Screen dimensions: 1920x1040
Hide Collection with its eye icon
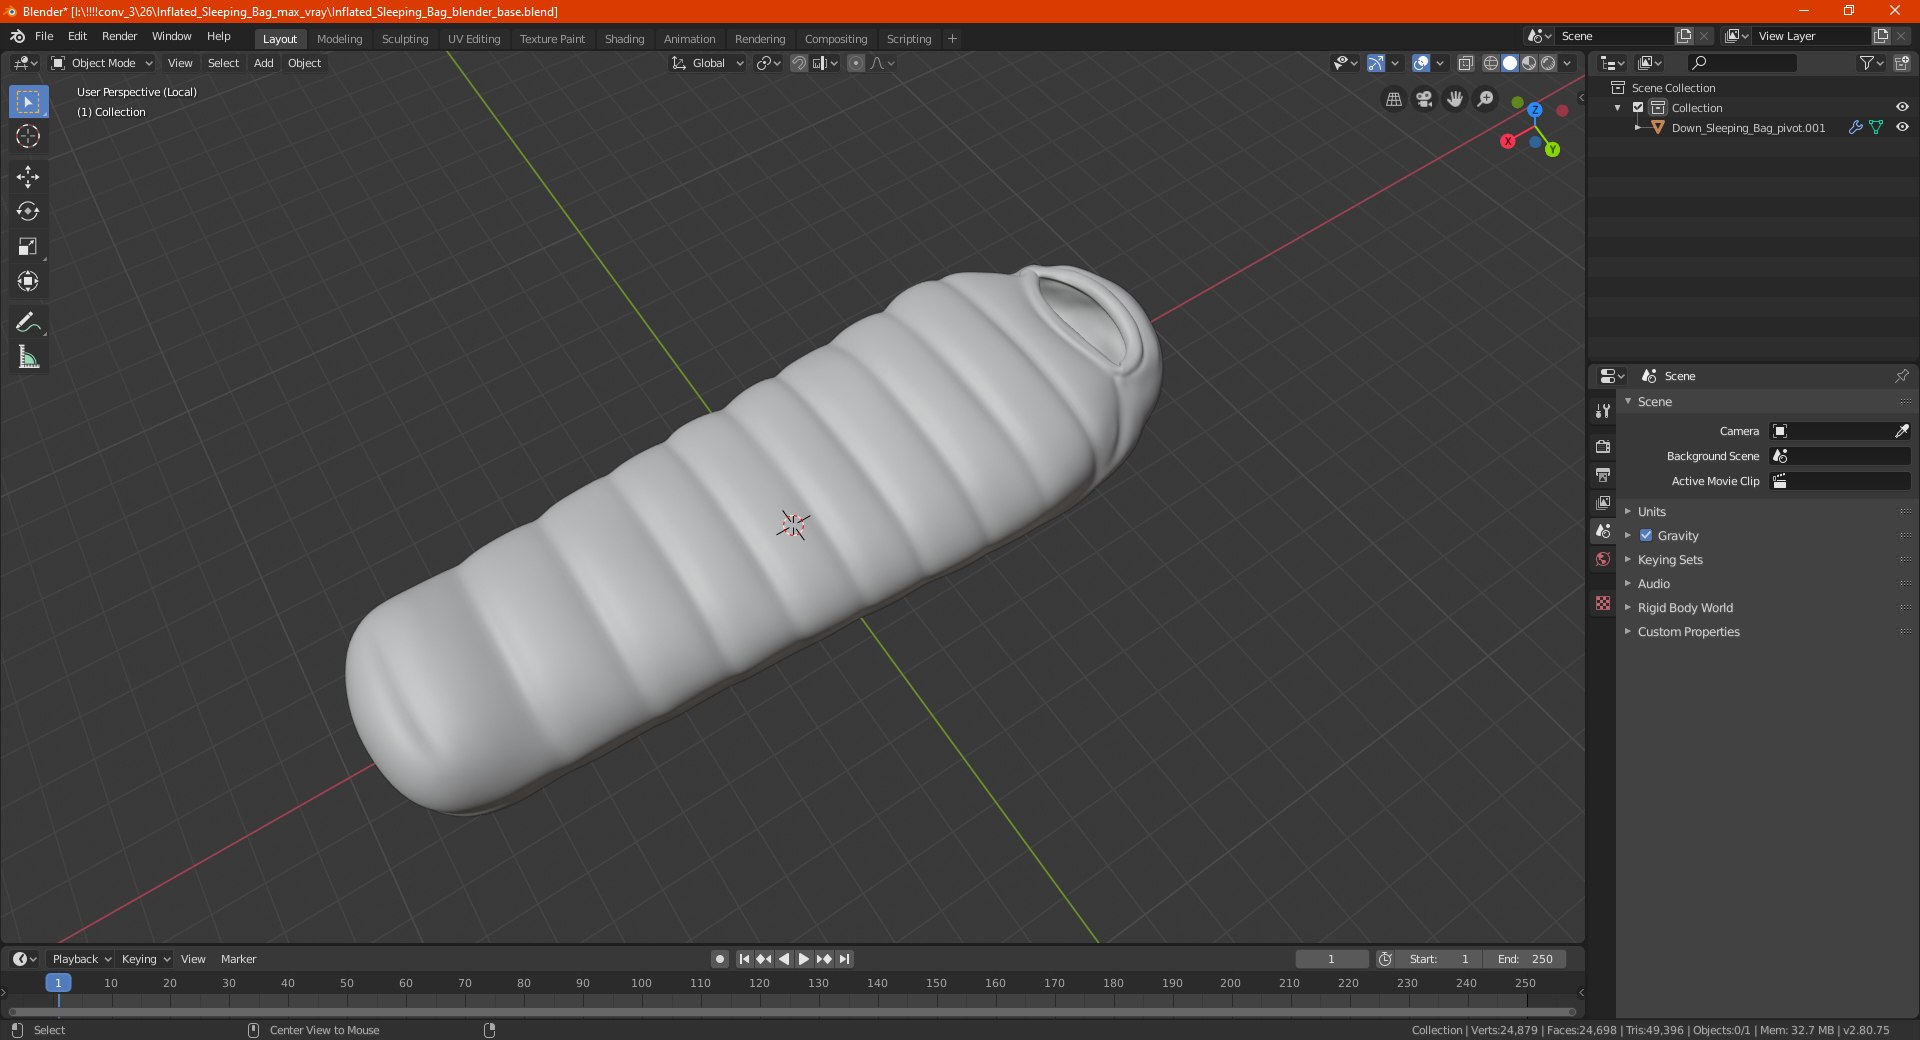tap(1902, 107)
